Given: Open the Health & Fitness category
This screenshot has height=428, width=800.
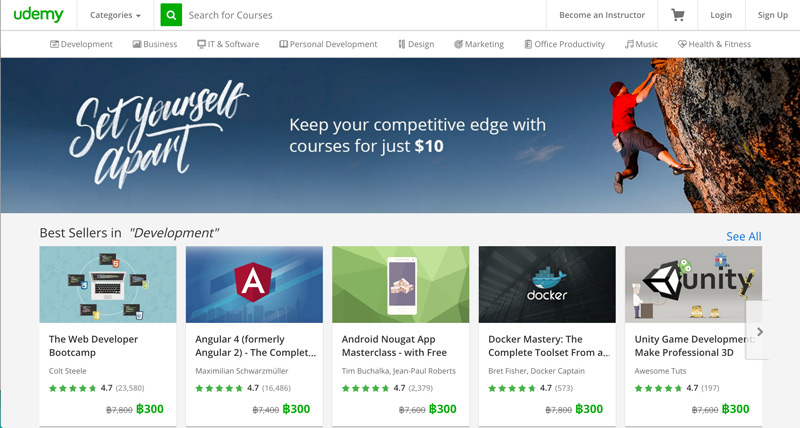Looking at the screenshot, I should (714, 44).
